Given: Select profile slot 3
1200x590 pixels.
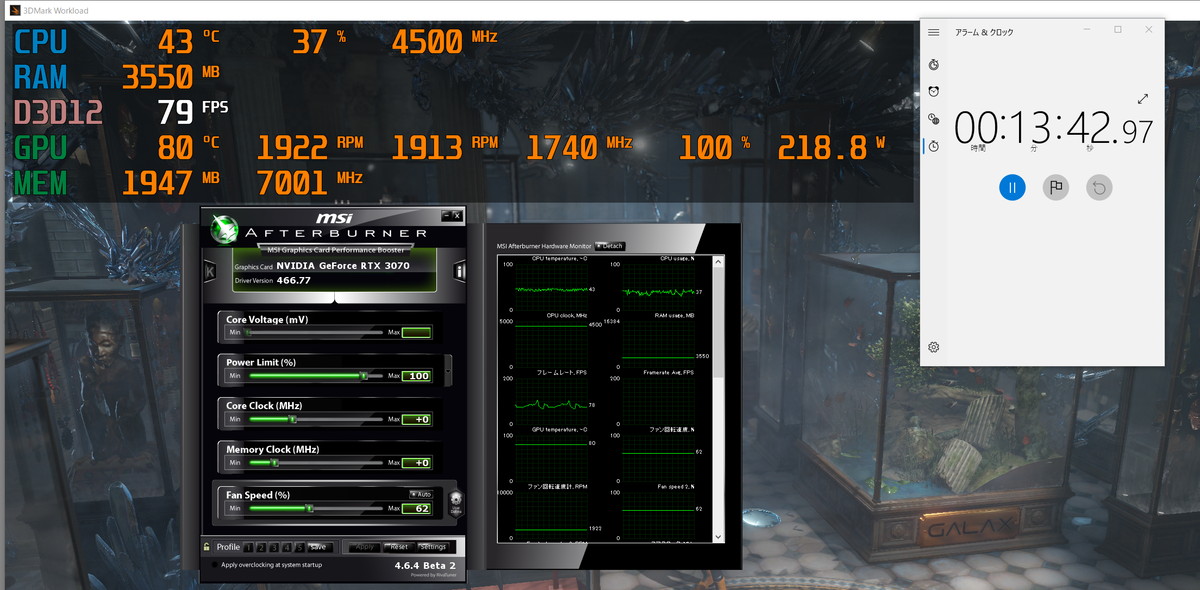Looking at the screenshot, I should pyautogui.click(x=274, y=547).
